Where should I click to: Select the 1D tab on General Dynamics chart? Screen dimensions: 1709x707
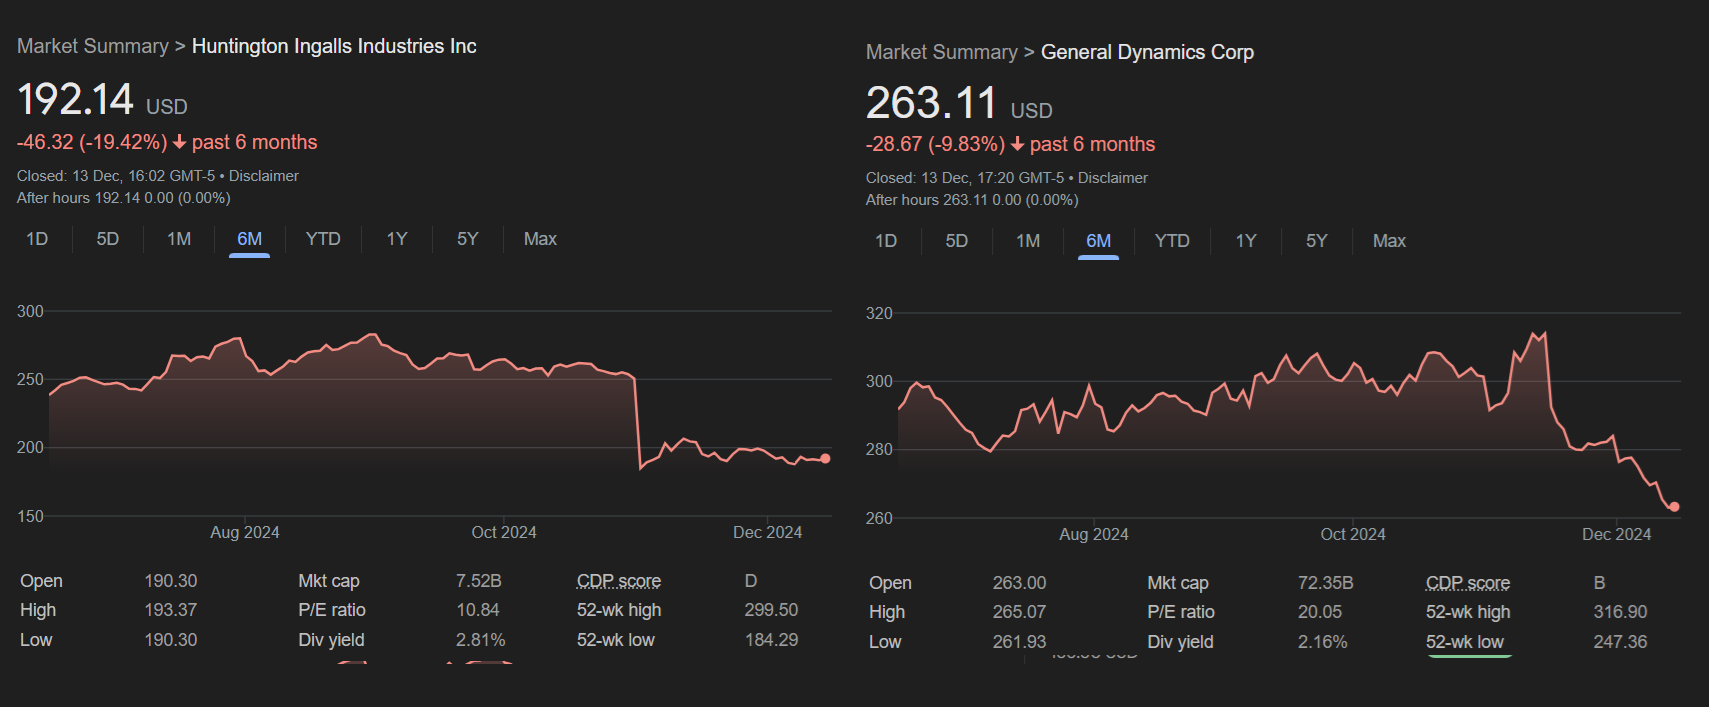pyautogui.click(x=886, y=241)
